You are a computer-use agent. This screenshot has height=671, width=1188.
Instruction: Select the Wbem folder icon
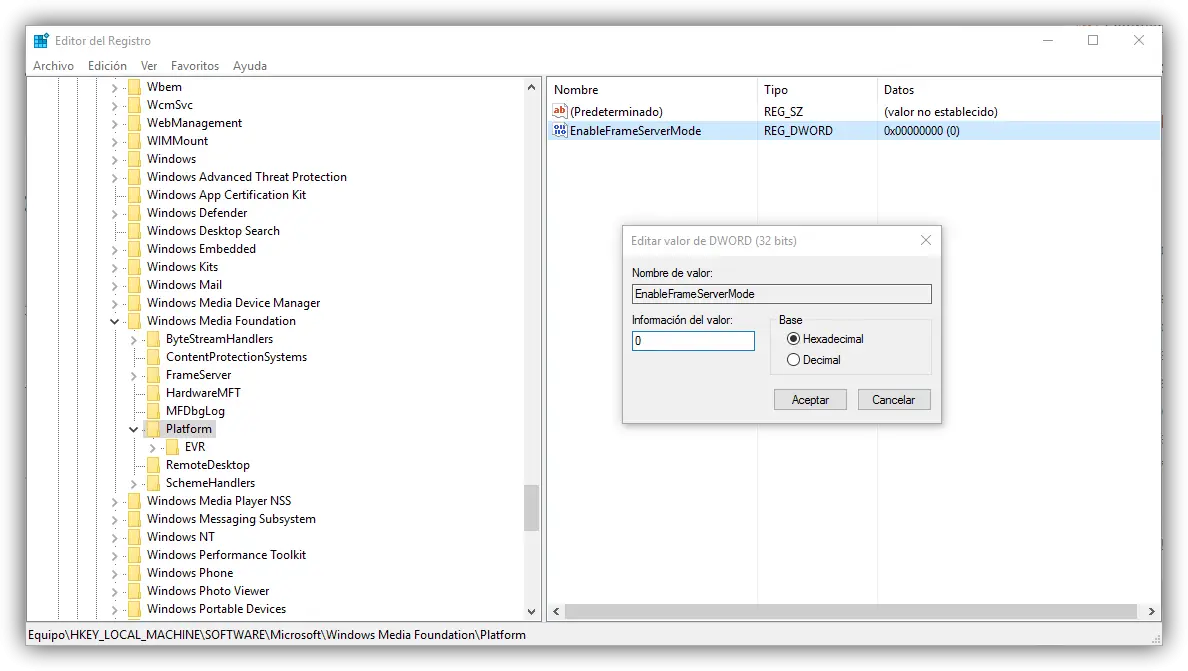click(135, 87)
